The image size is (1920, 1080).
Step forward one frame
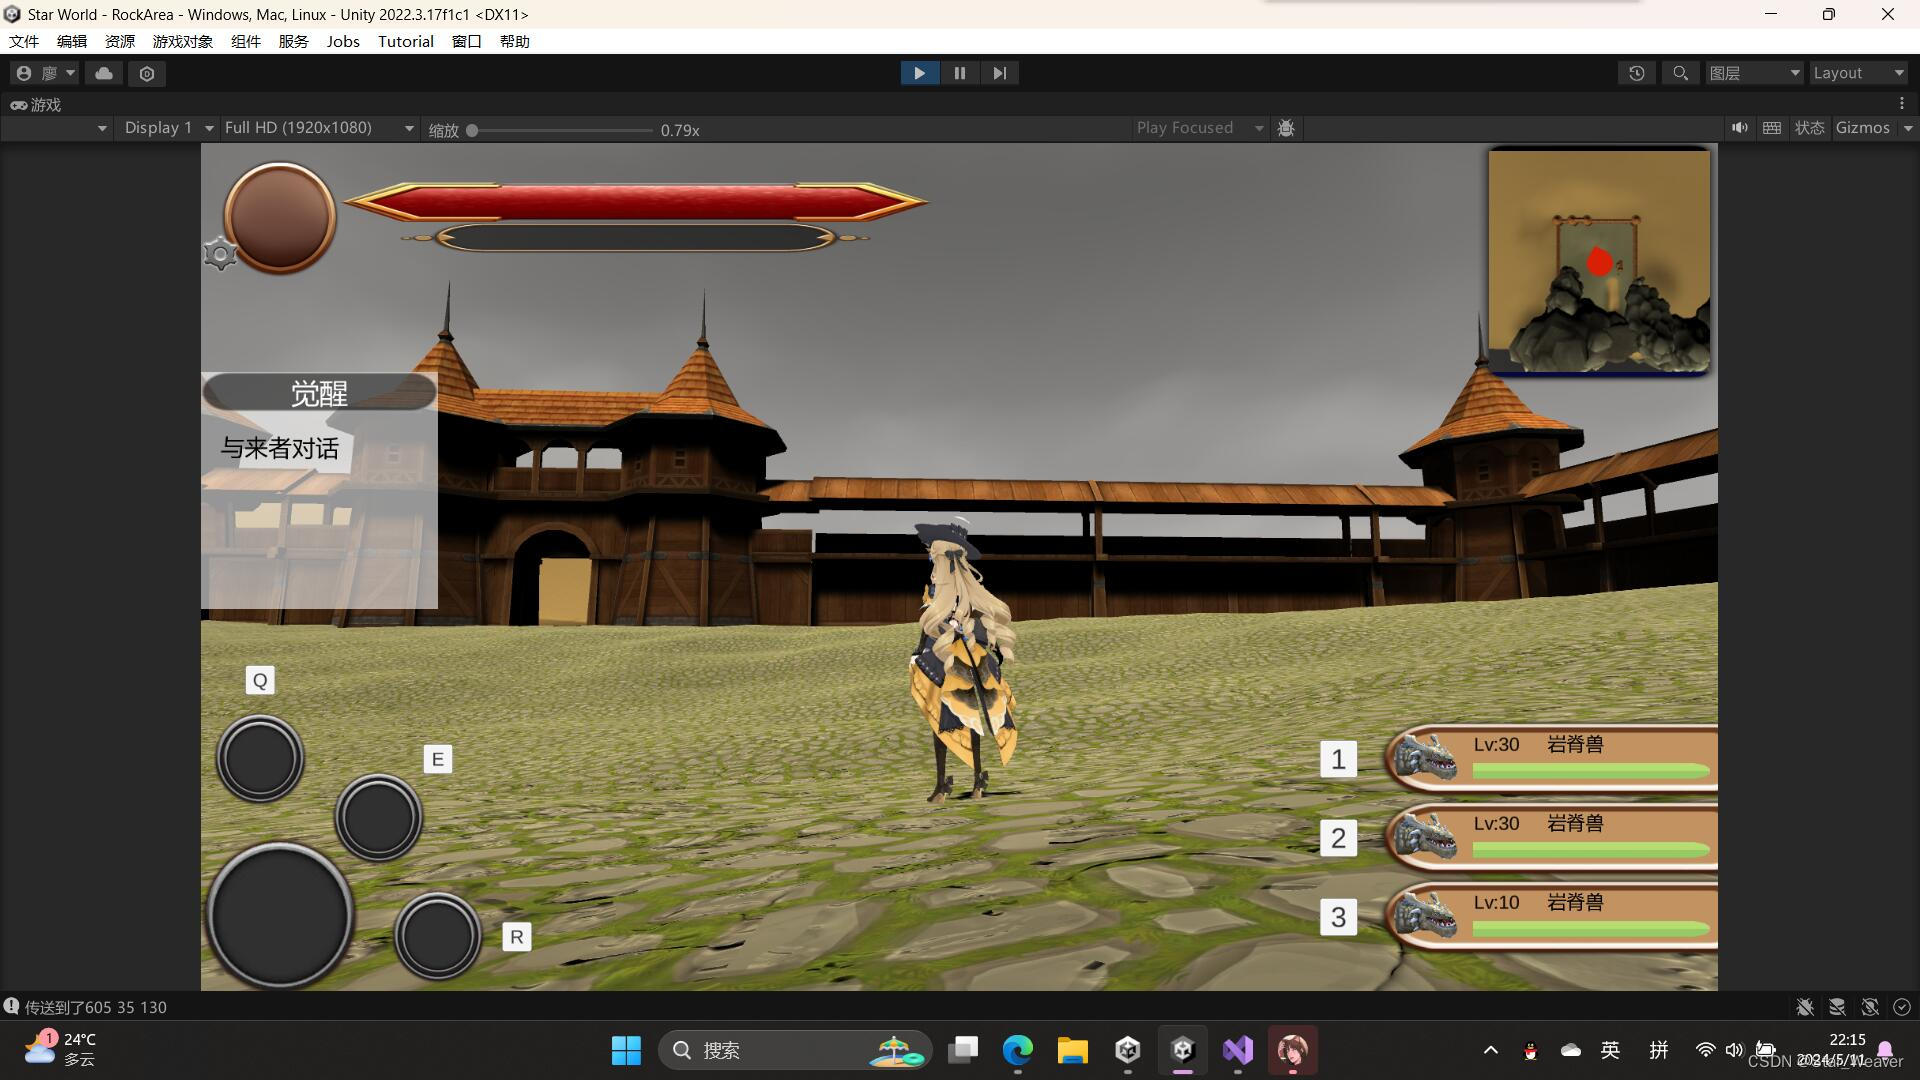(999, 73)
